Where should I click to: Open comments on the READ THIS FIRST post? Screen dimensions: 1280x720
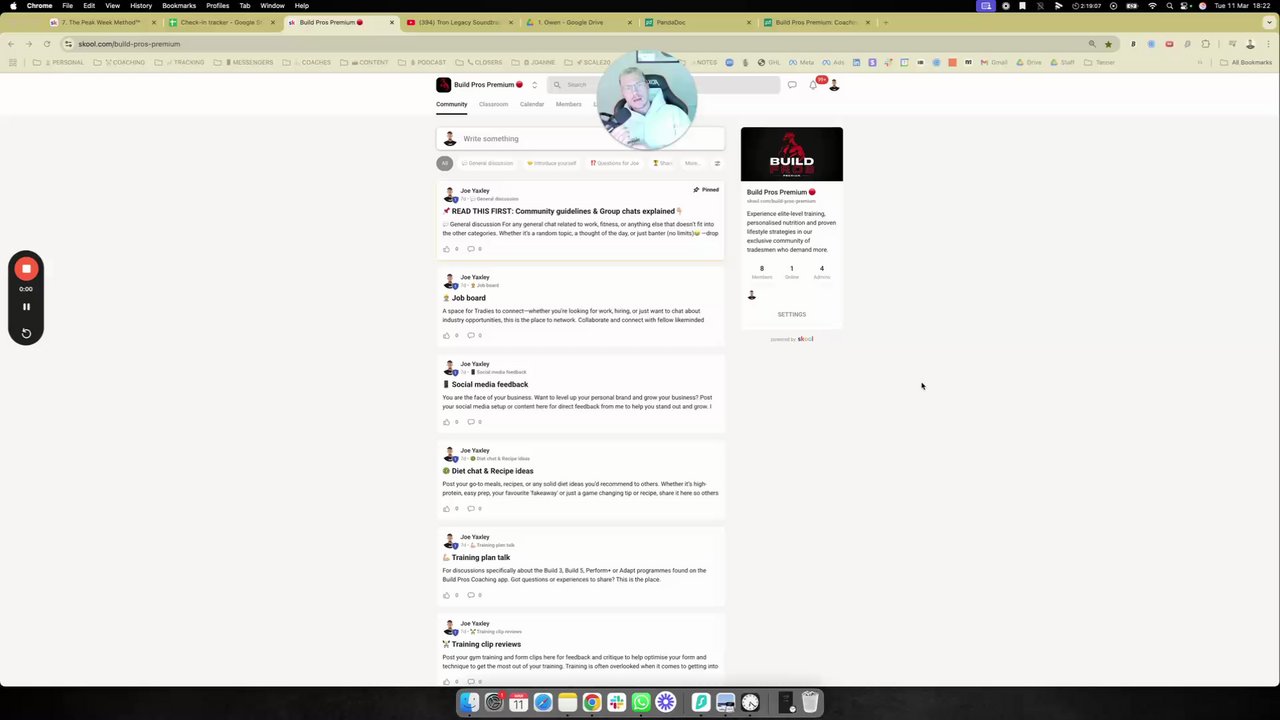470,249
